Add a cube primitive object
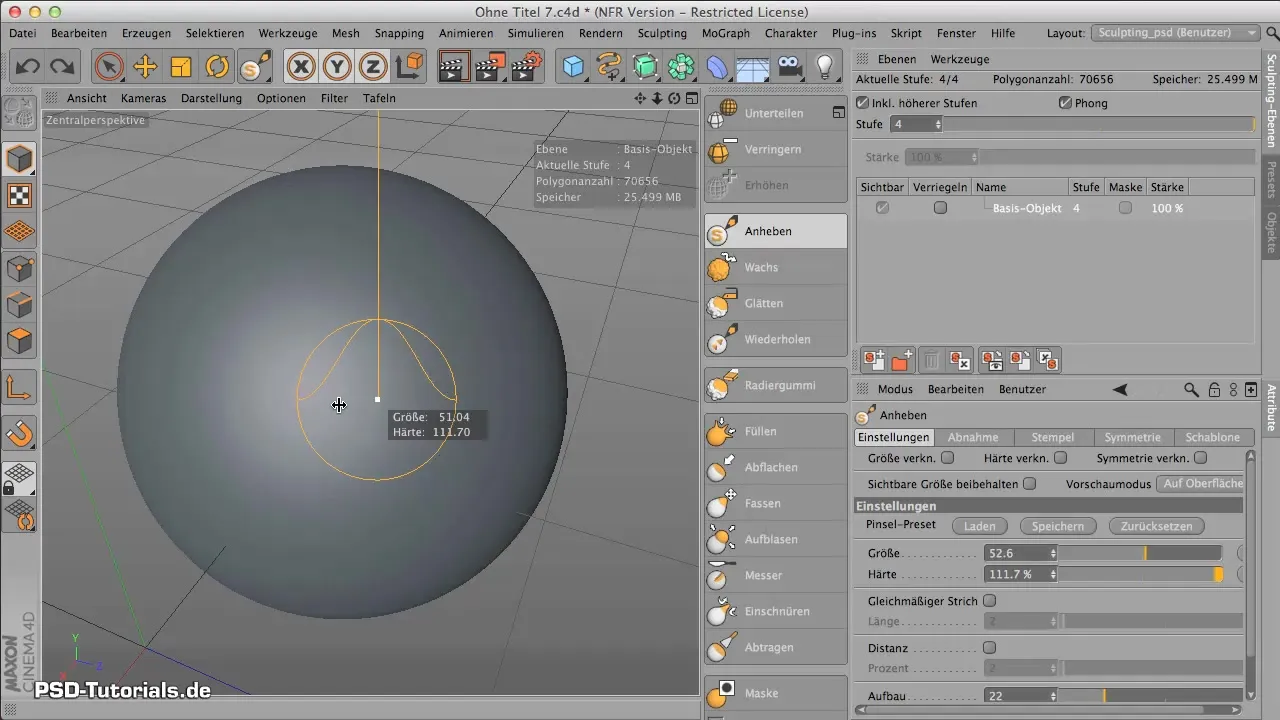Screen dimensions: 1280x720 [573, 67]
